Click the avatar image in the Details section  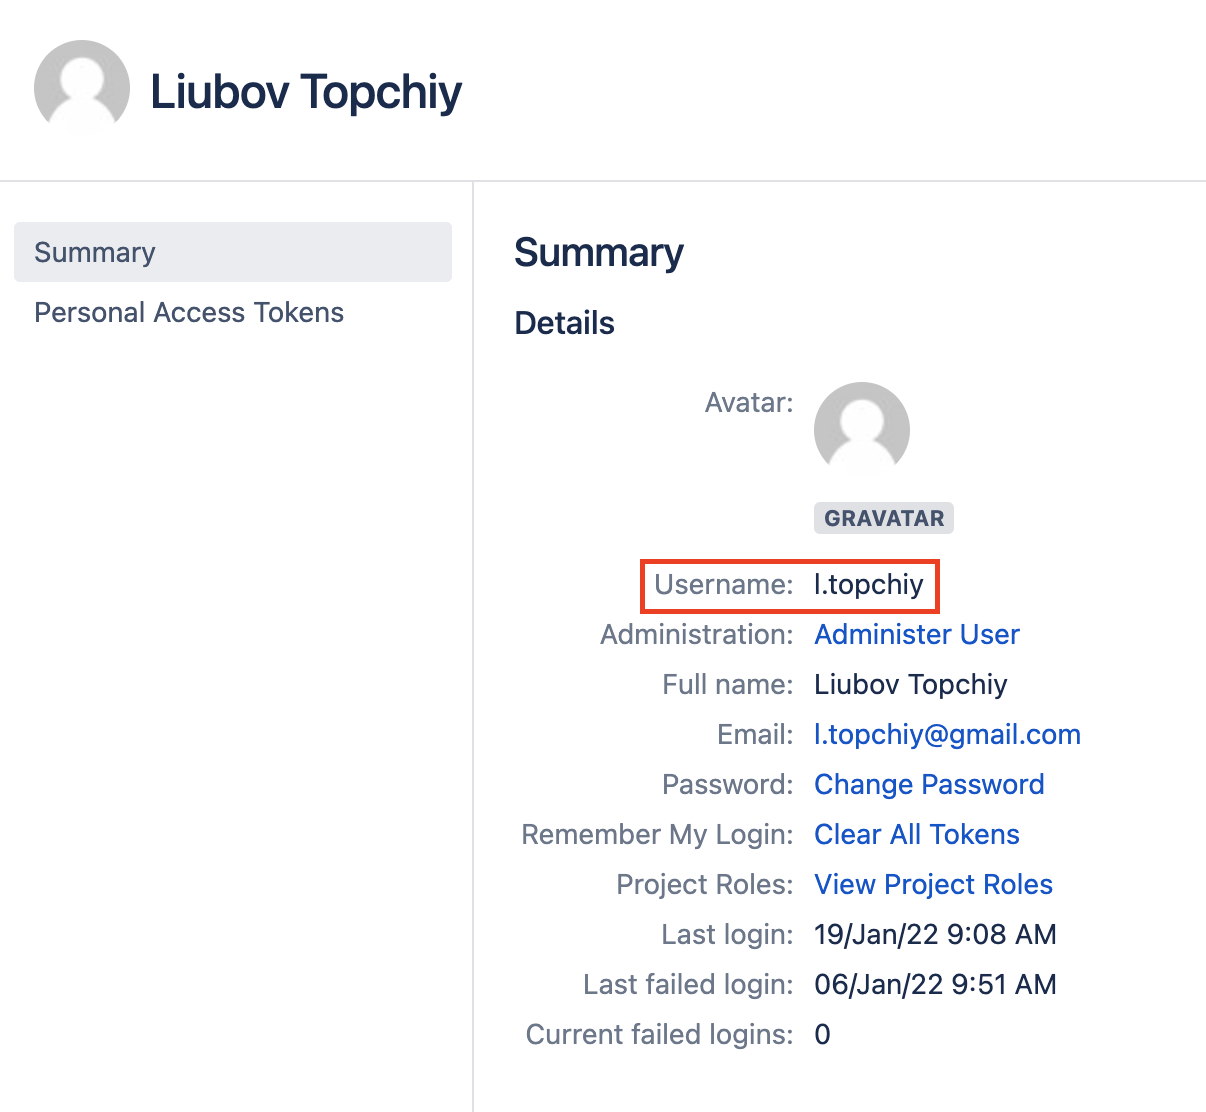click(862, 429)
